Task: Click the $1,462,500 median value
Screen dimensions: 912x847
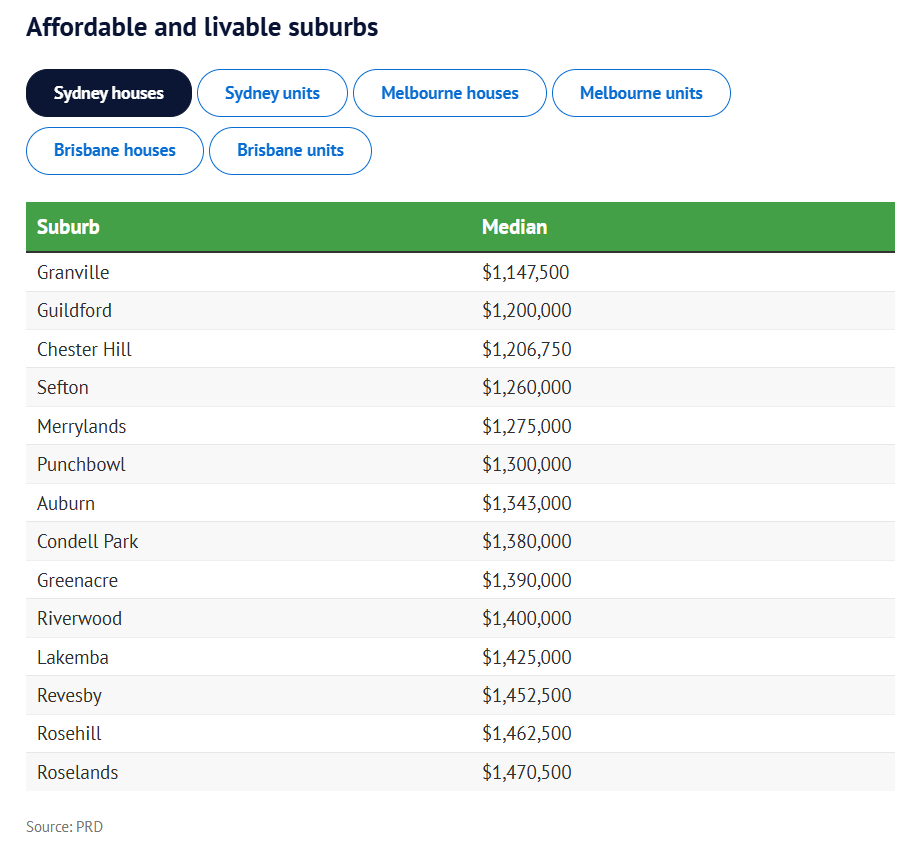Action: point(526,734)
